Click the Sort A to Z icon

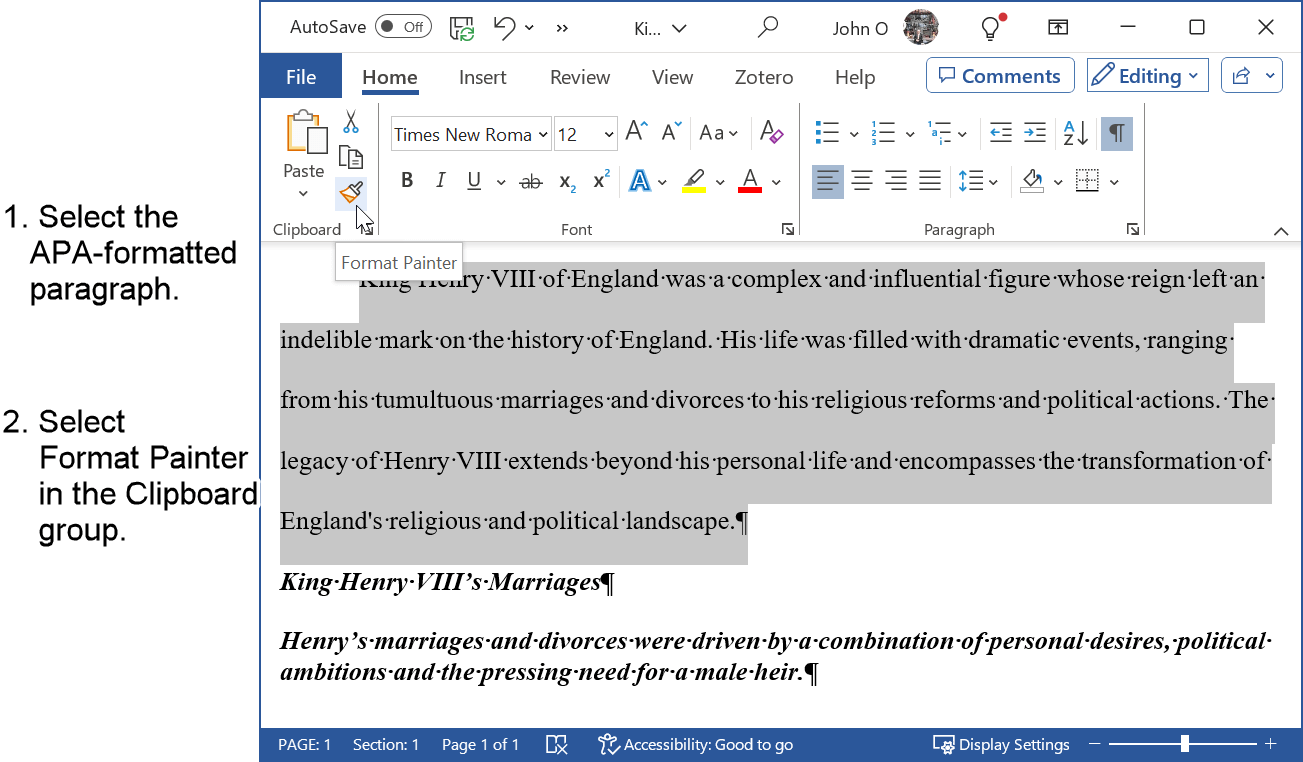(x=1076, y=133)
